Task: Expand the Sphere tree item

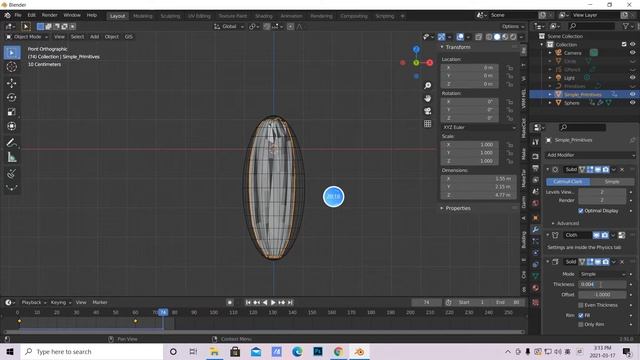Action: pos(550,103)
